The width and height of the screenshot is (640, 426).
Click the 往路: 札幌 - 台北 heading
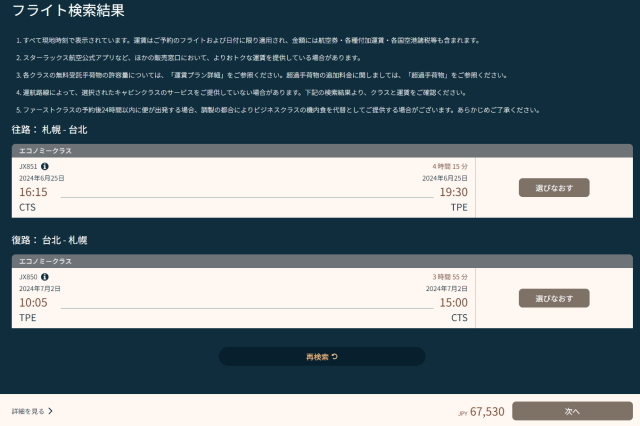pyautogui.click(x=50, y=130)
